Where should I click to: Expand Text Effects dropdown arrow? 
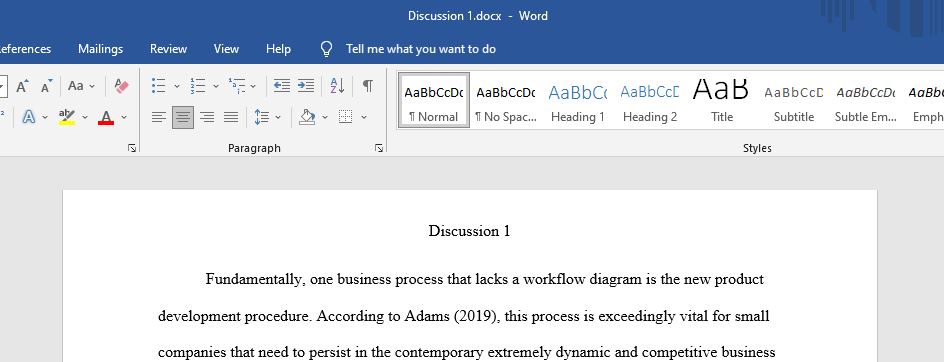pos(45,117)
